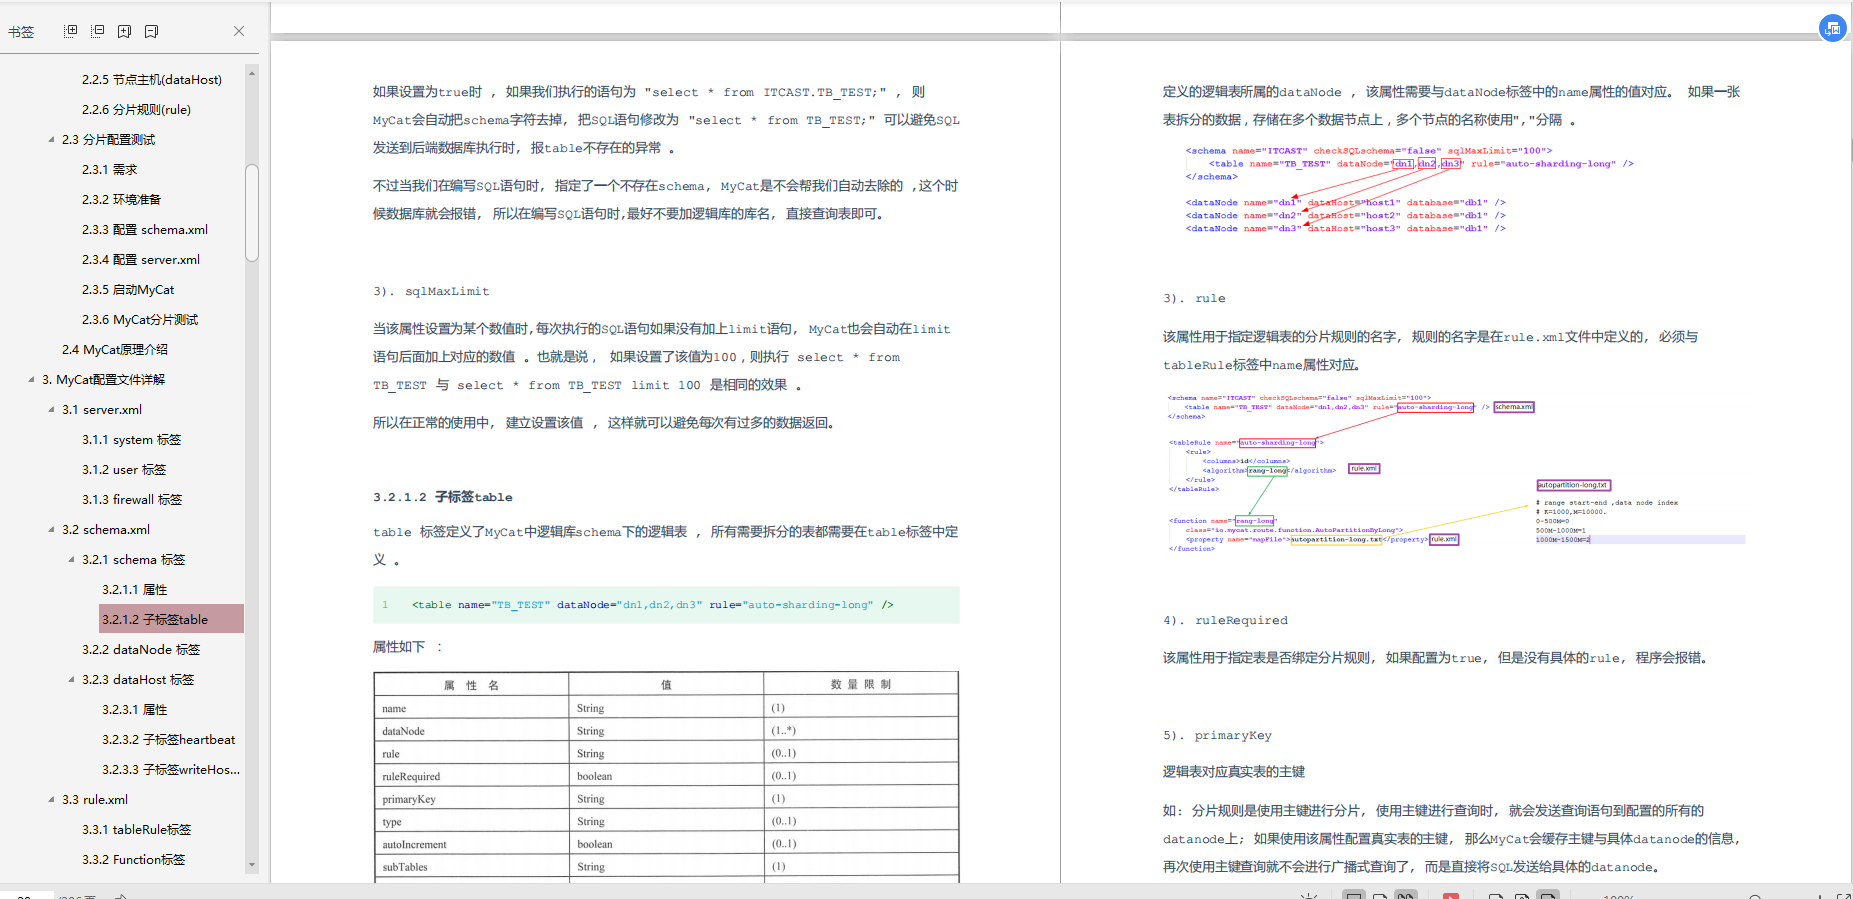Go to bookmark 3.2.3.3 子标签writeHost

click(x=171, y=769)
